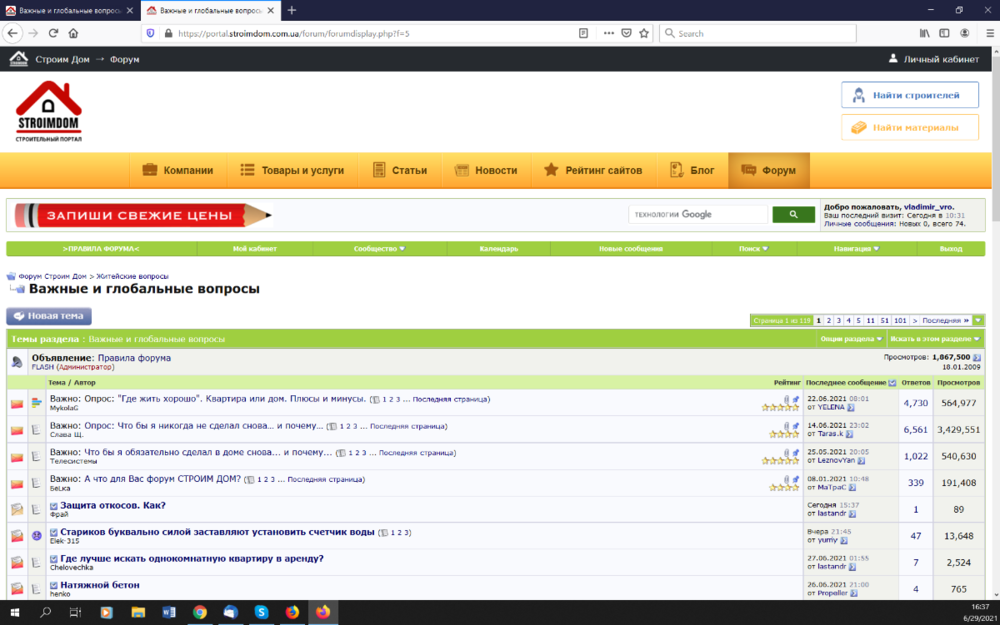Click the Найти строителей button
1000x625 pixels.
coord(909,94)
